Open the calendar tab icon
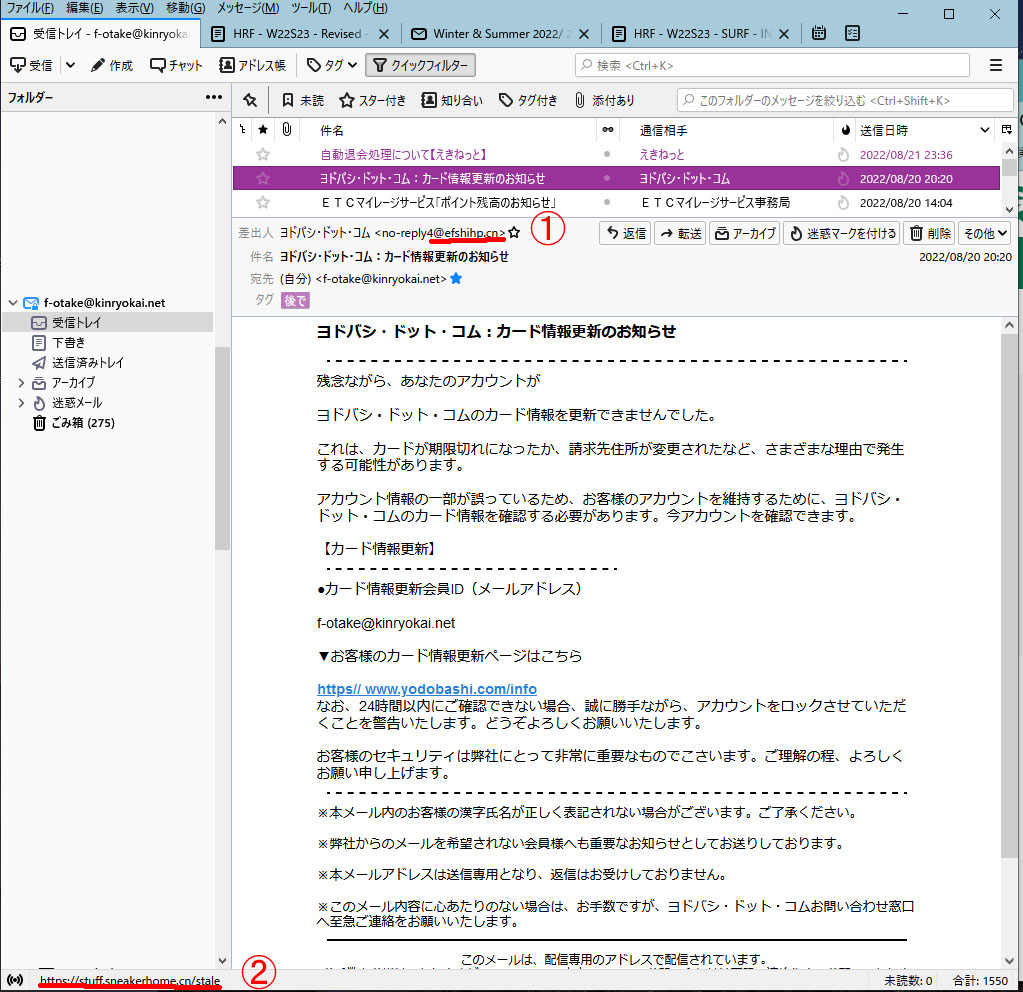This screenshot has width=1023, height=992. pos(819,33)
